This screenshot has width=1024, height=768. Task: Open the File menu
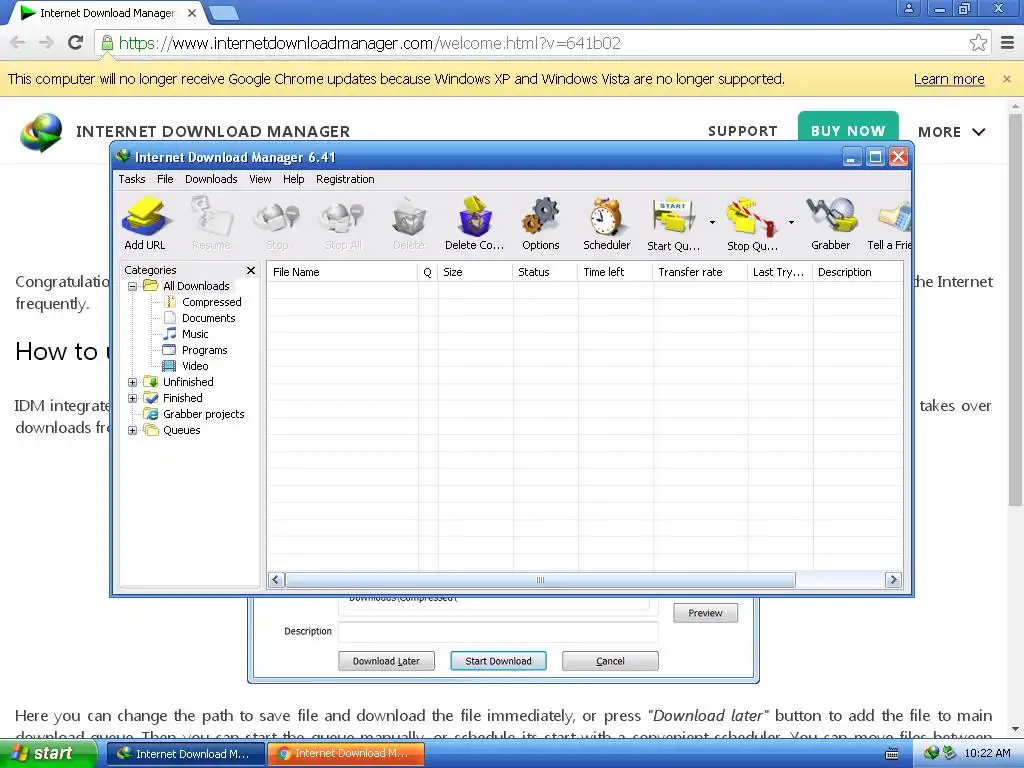point(165,179)
